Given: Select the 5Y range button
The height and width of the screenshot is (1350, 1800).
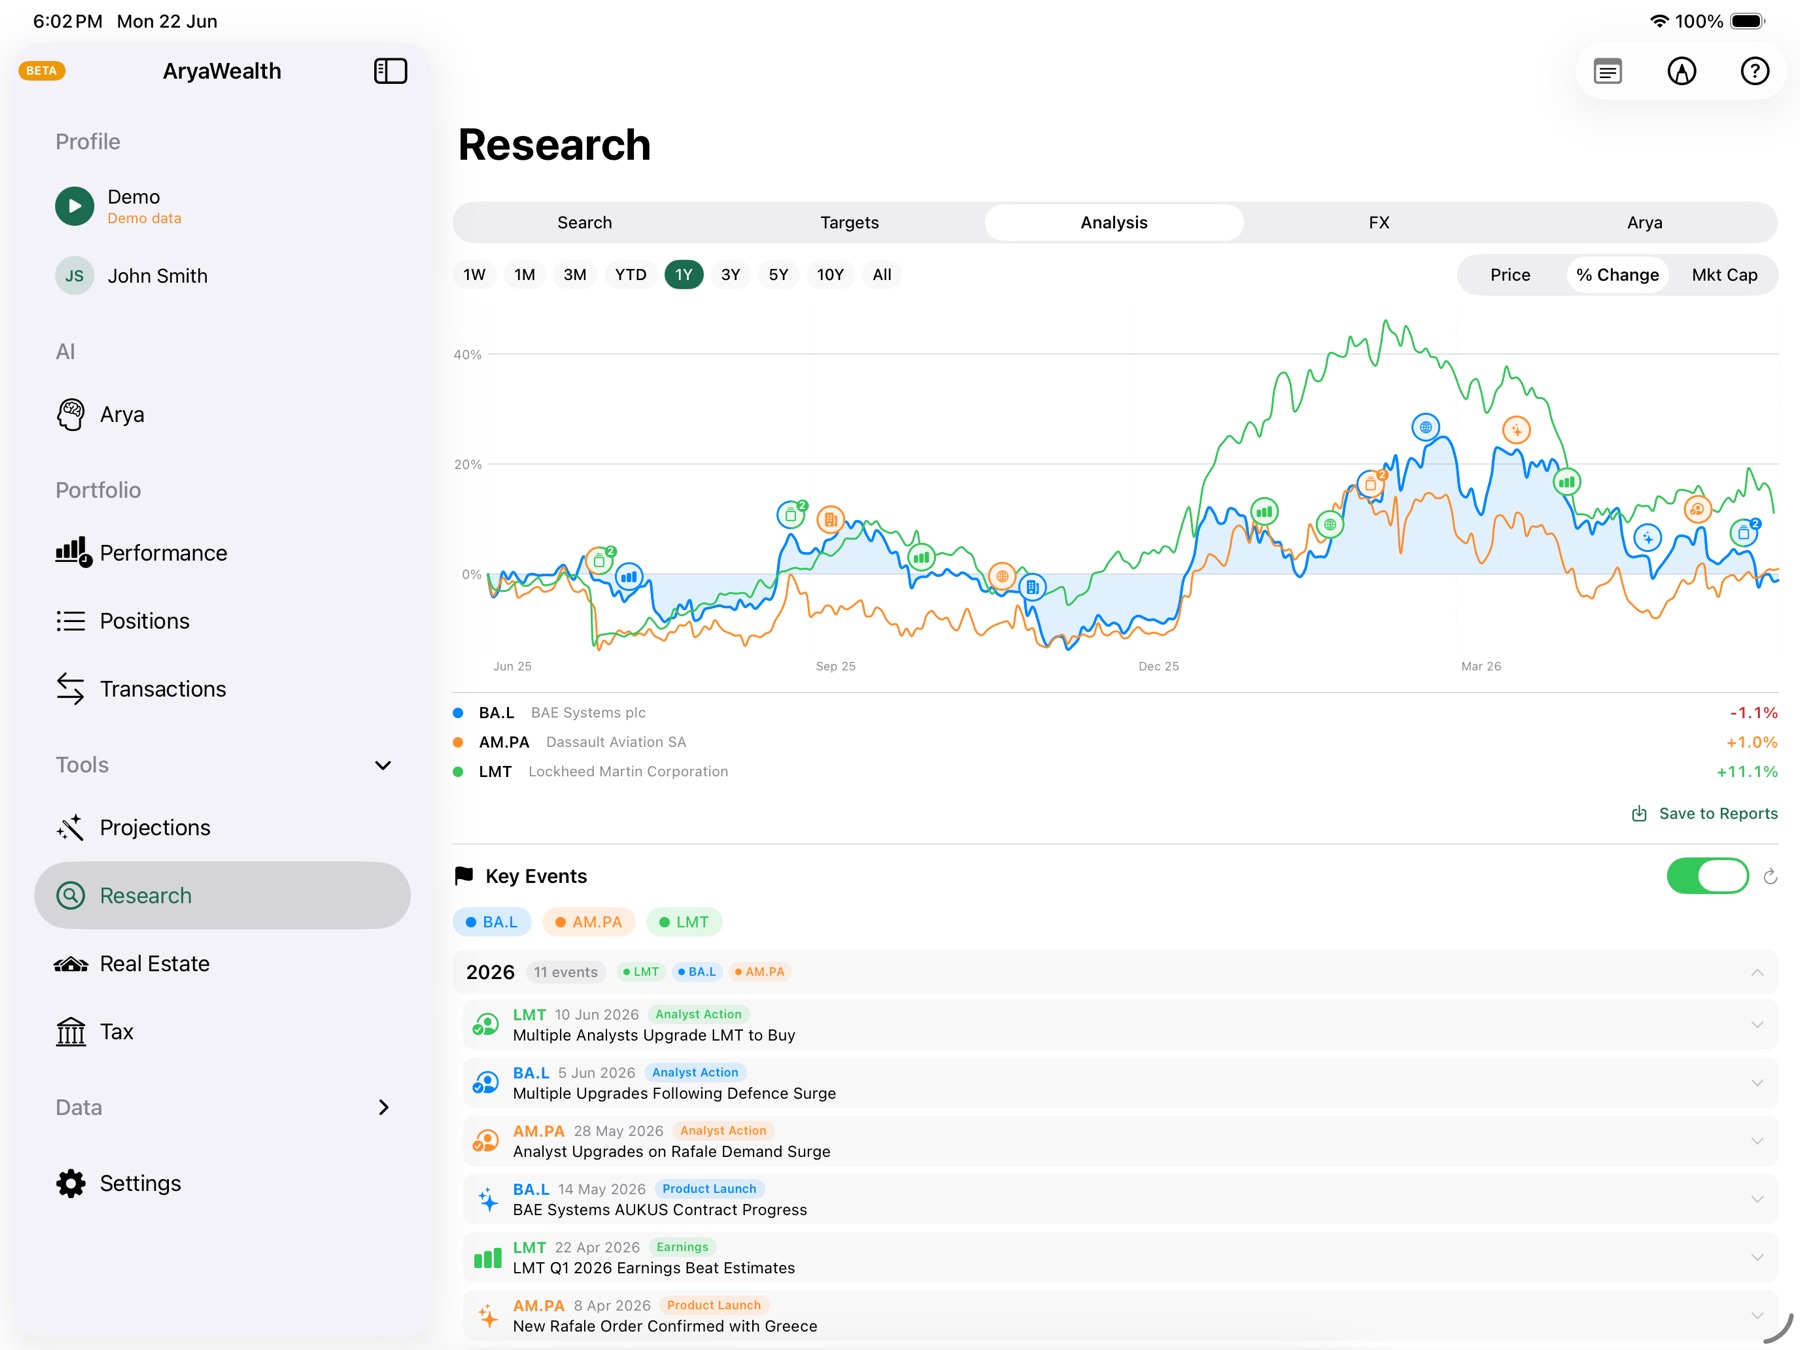Looking at the screenshot, I should coord(779,275).
